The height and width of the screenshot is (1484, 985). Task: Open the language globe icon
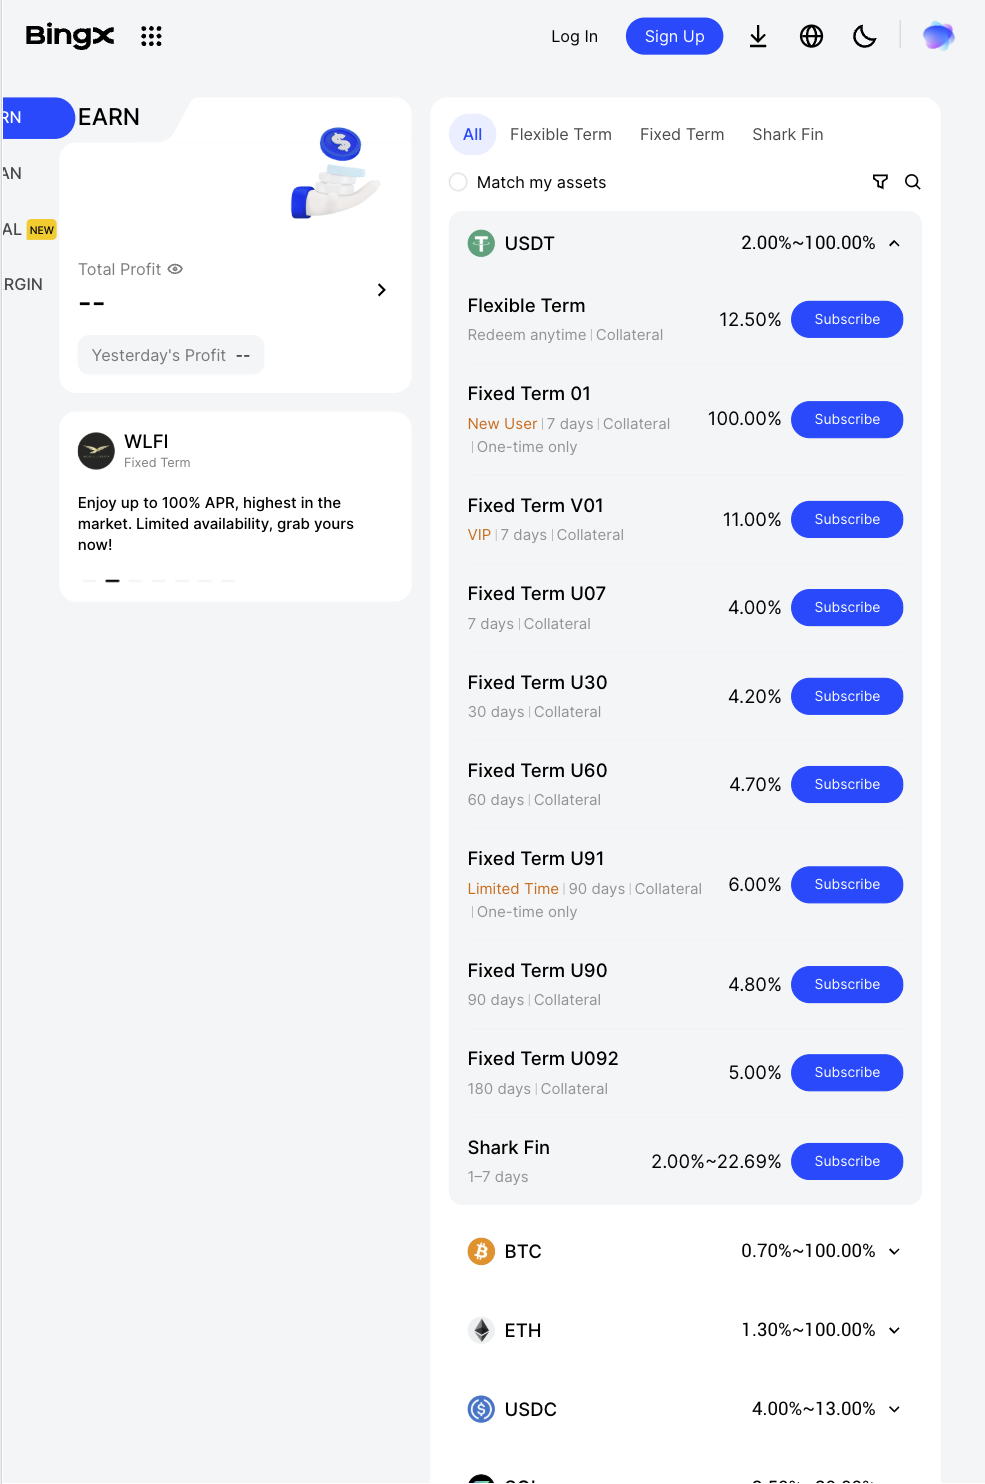[x=811, y=37]
